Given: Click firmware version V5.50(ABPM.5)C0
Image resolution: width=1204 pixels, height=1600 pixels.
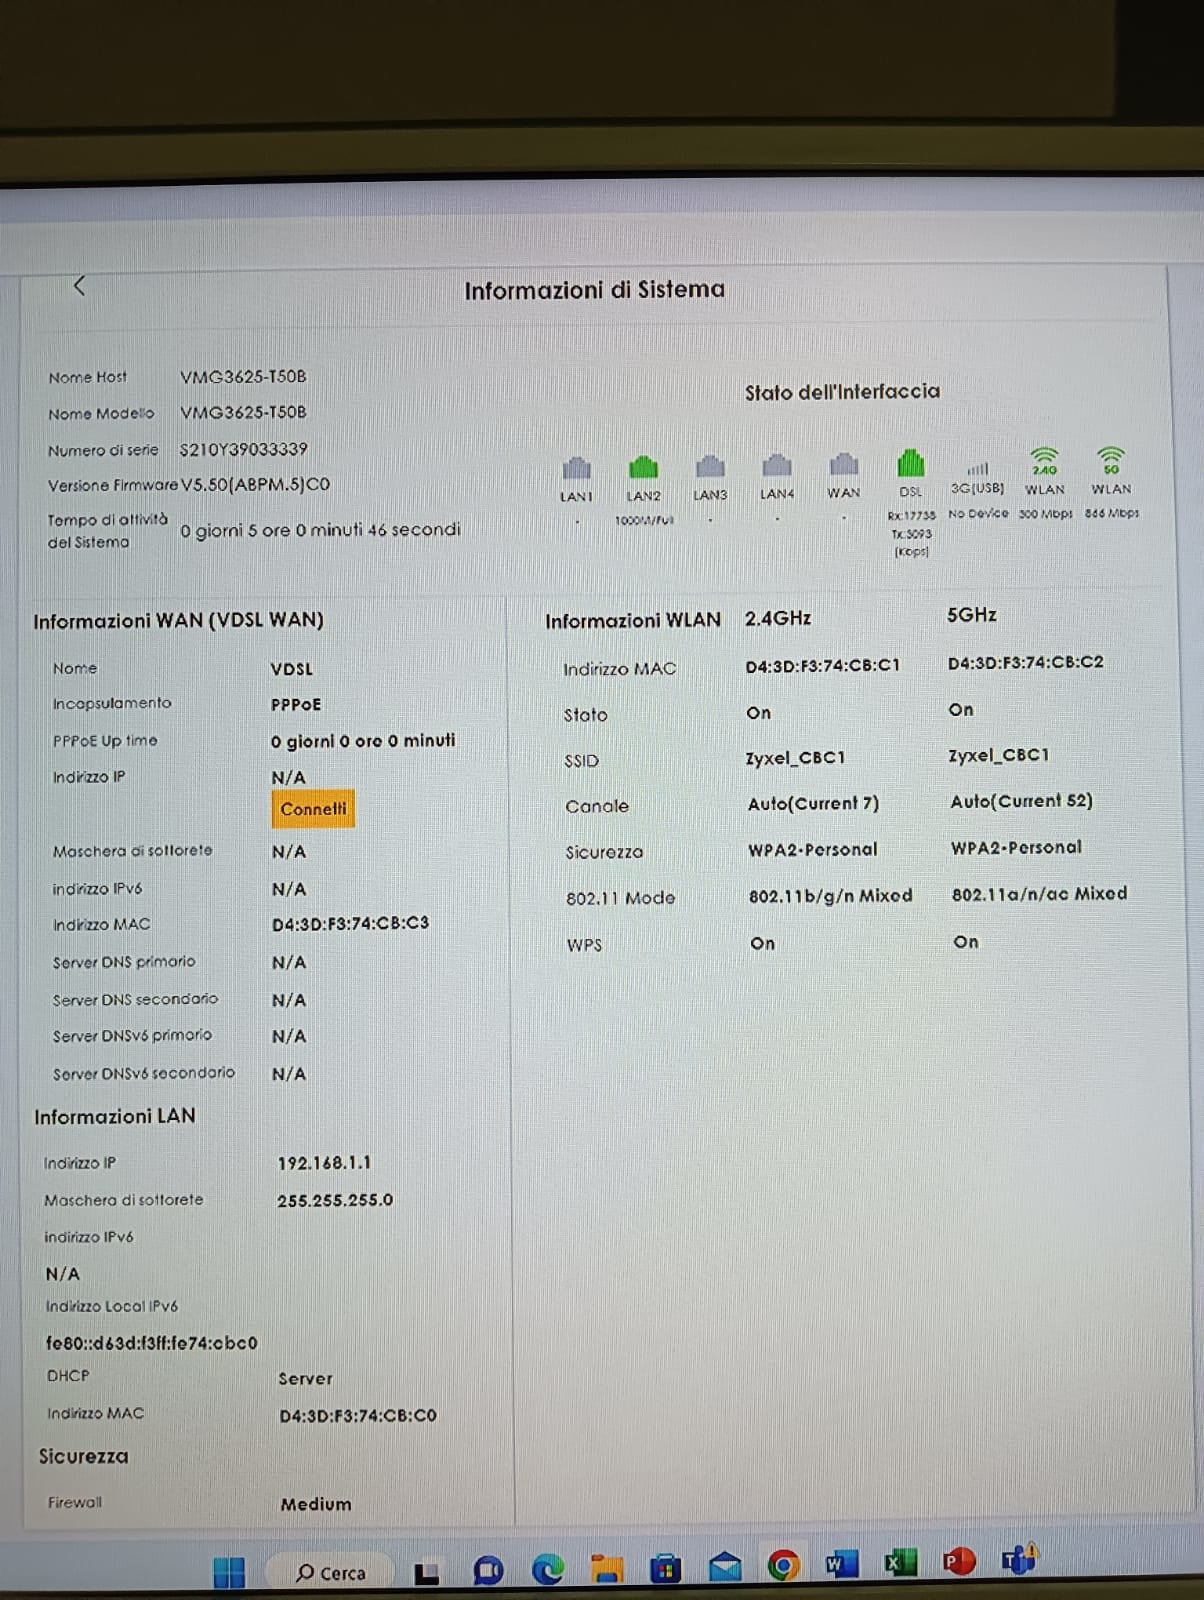Looking at the screenshot, I should pos(255,485).
